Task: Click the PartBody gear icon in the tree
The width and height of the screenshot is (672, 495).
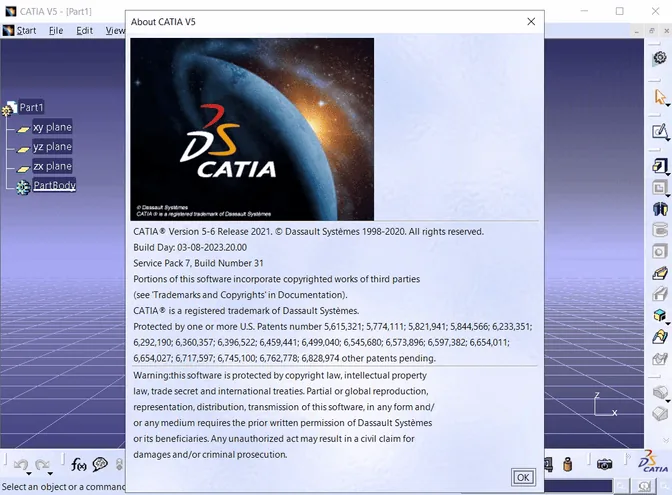Action: click(x=23, y=187)
